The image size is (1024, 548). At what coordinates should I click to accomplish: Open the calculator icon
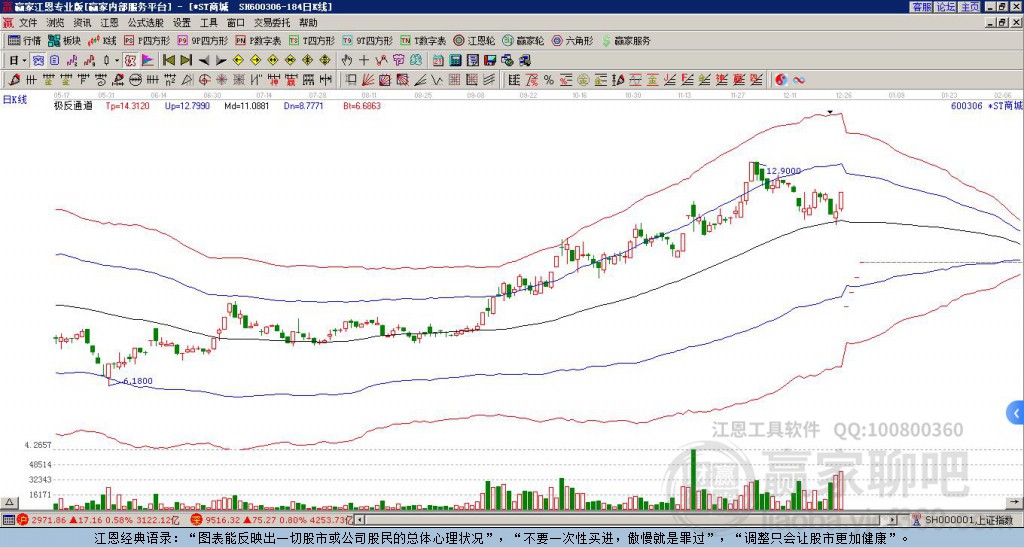455,61
